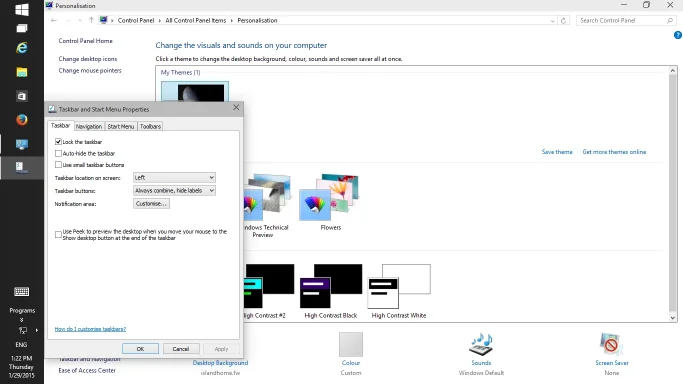Expand the Control Panel breadcrumb arrow
Viewport: 683px width, 384px height.
(159, 20)
